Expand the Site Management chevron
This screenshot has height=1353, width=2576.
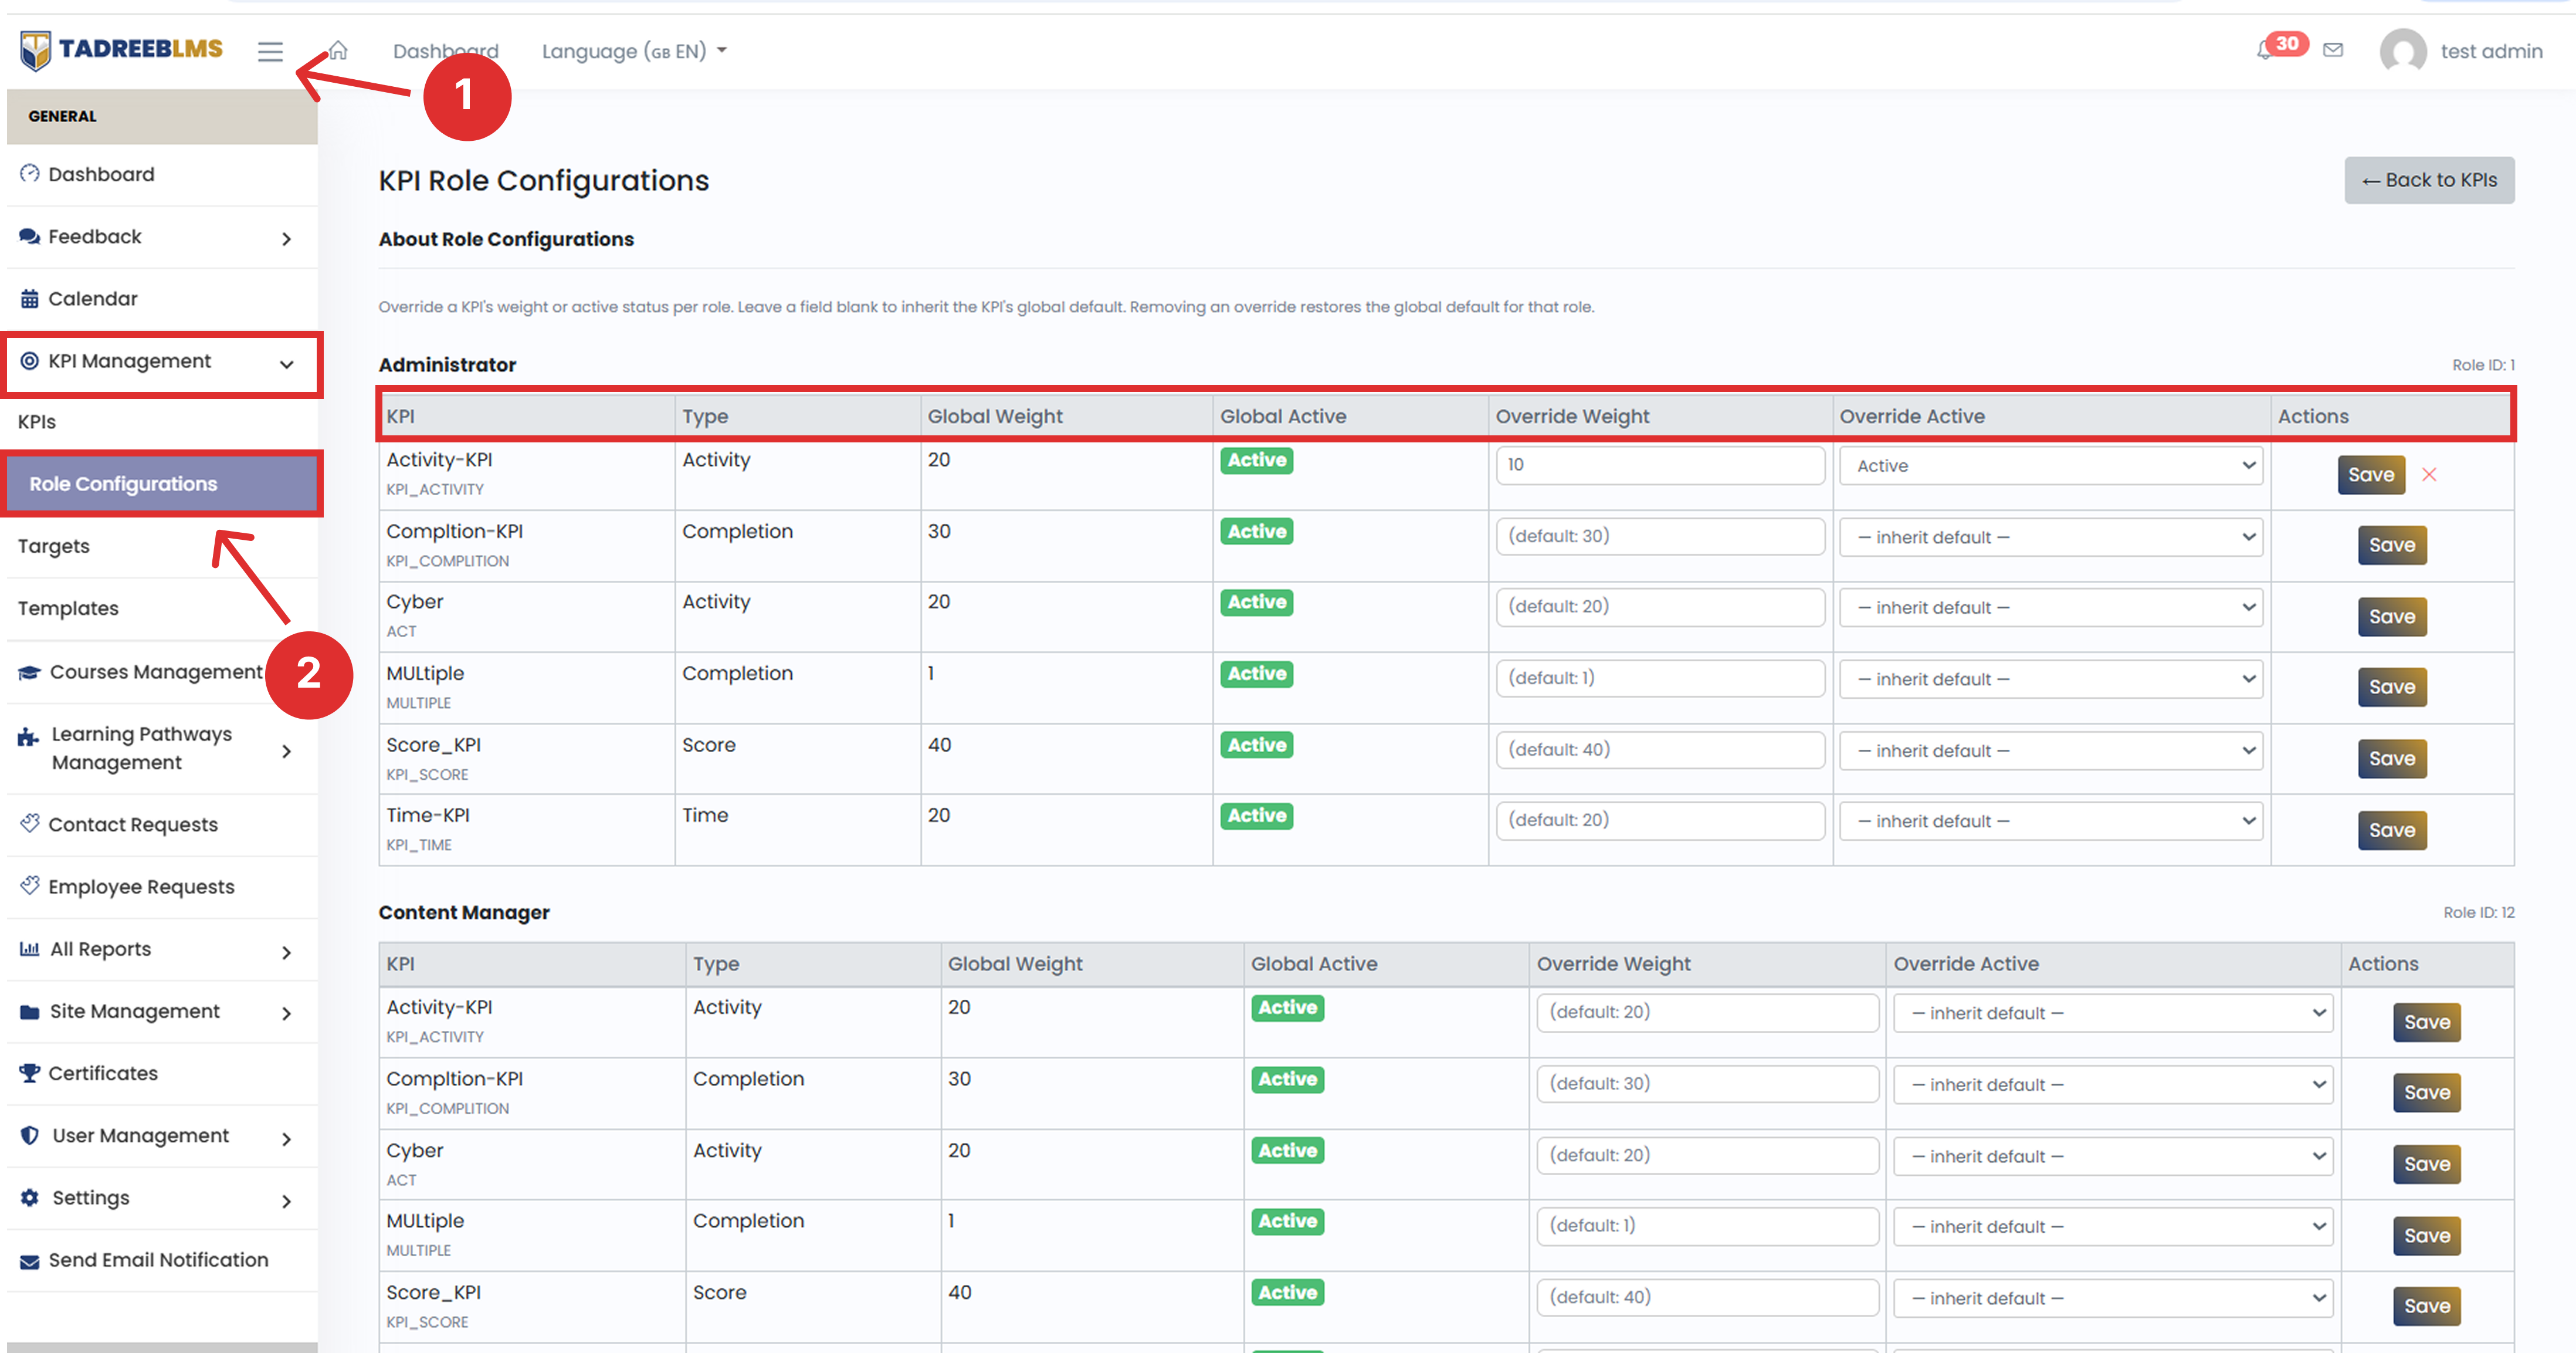click(287, 1013)
